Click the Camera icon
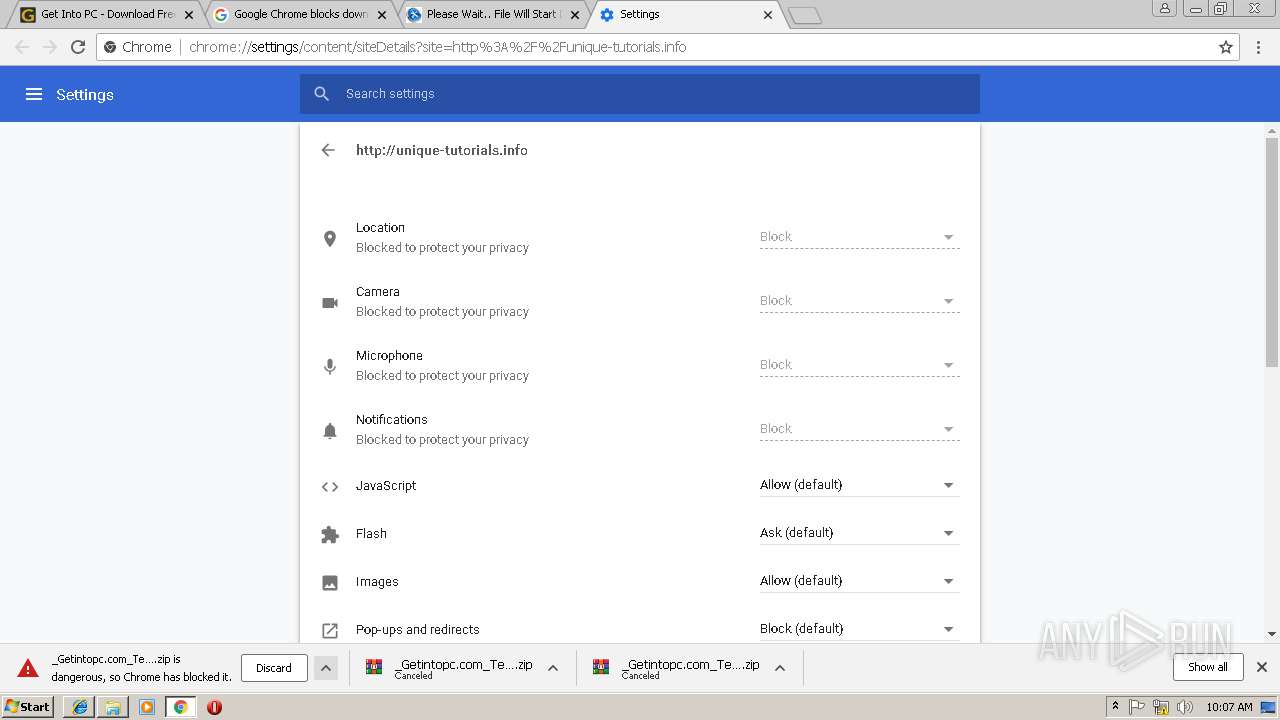This screenshot has height=720, width=1280. pyautogui.click(x=330, y=302)
